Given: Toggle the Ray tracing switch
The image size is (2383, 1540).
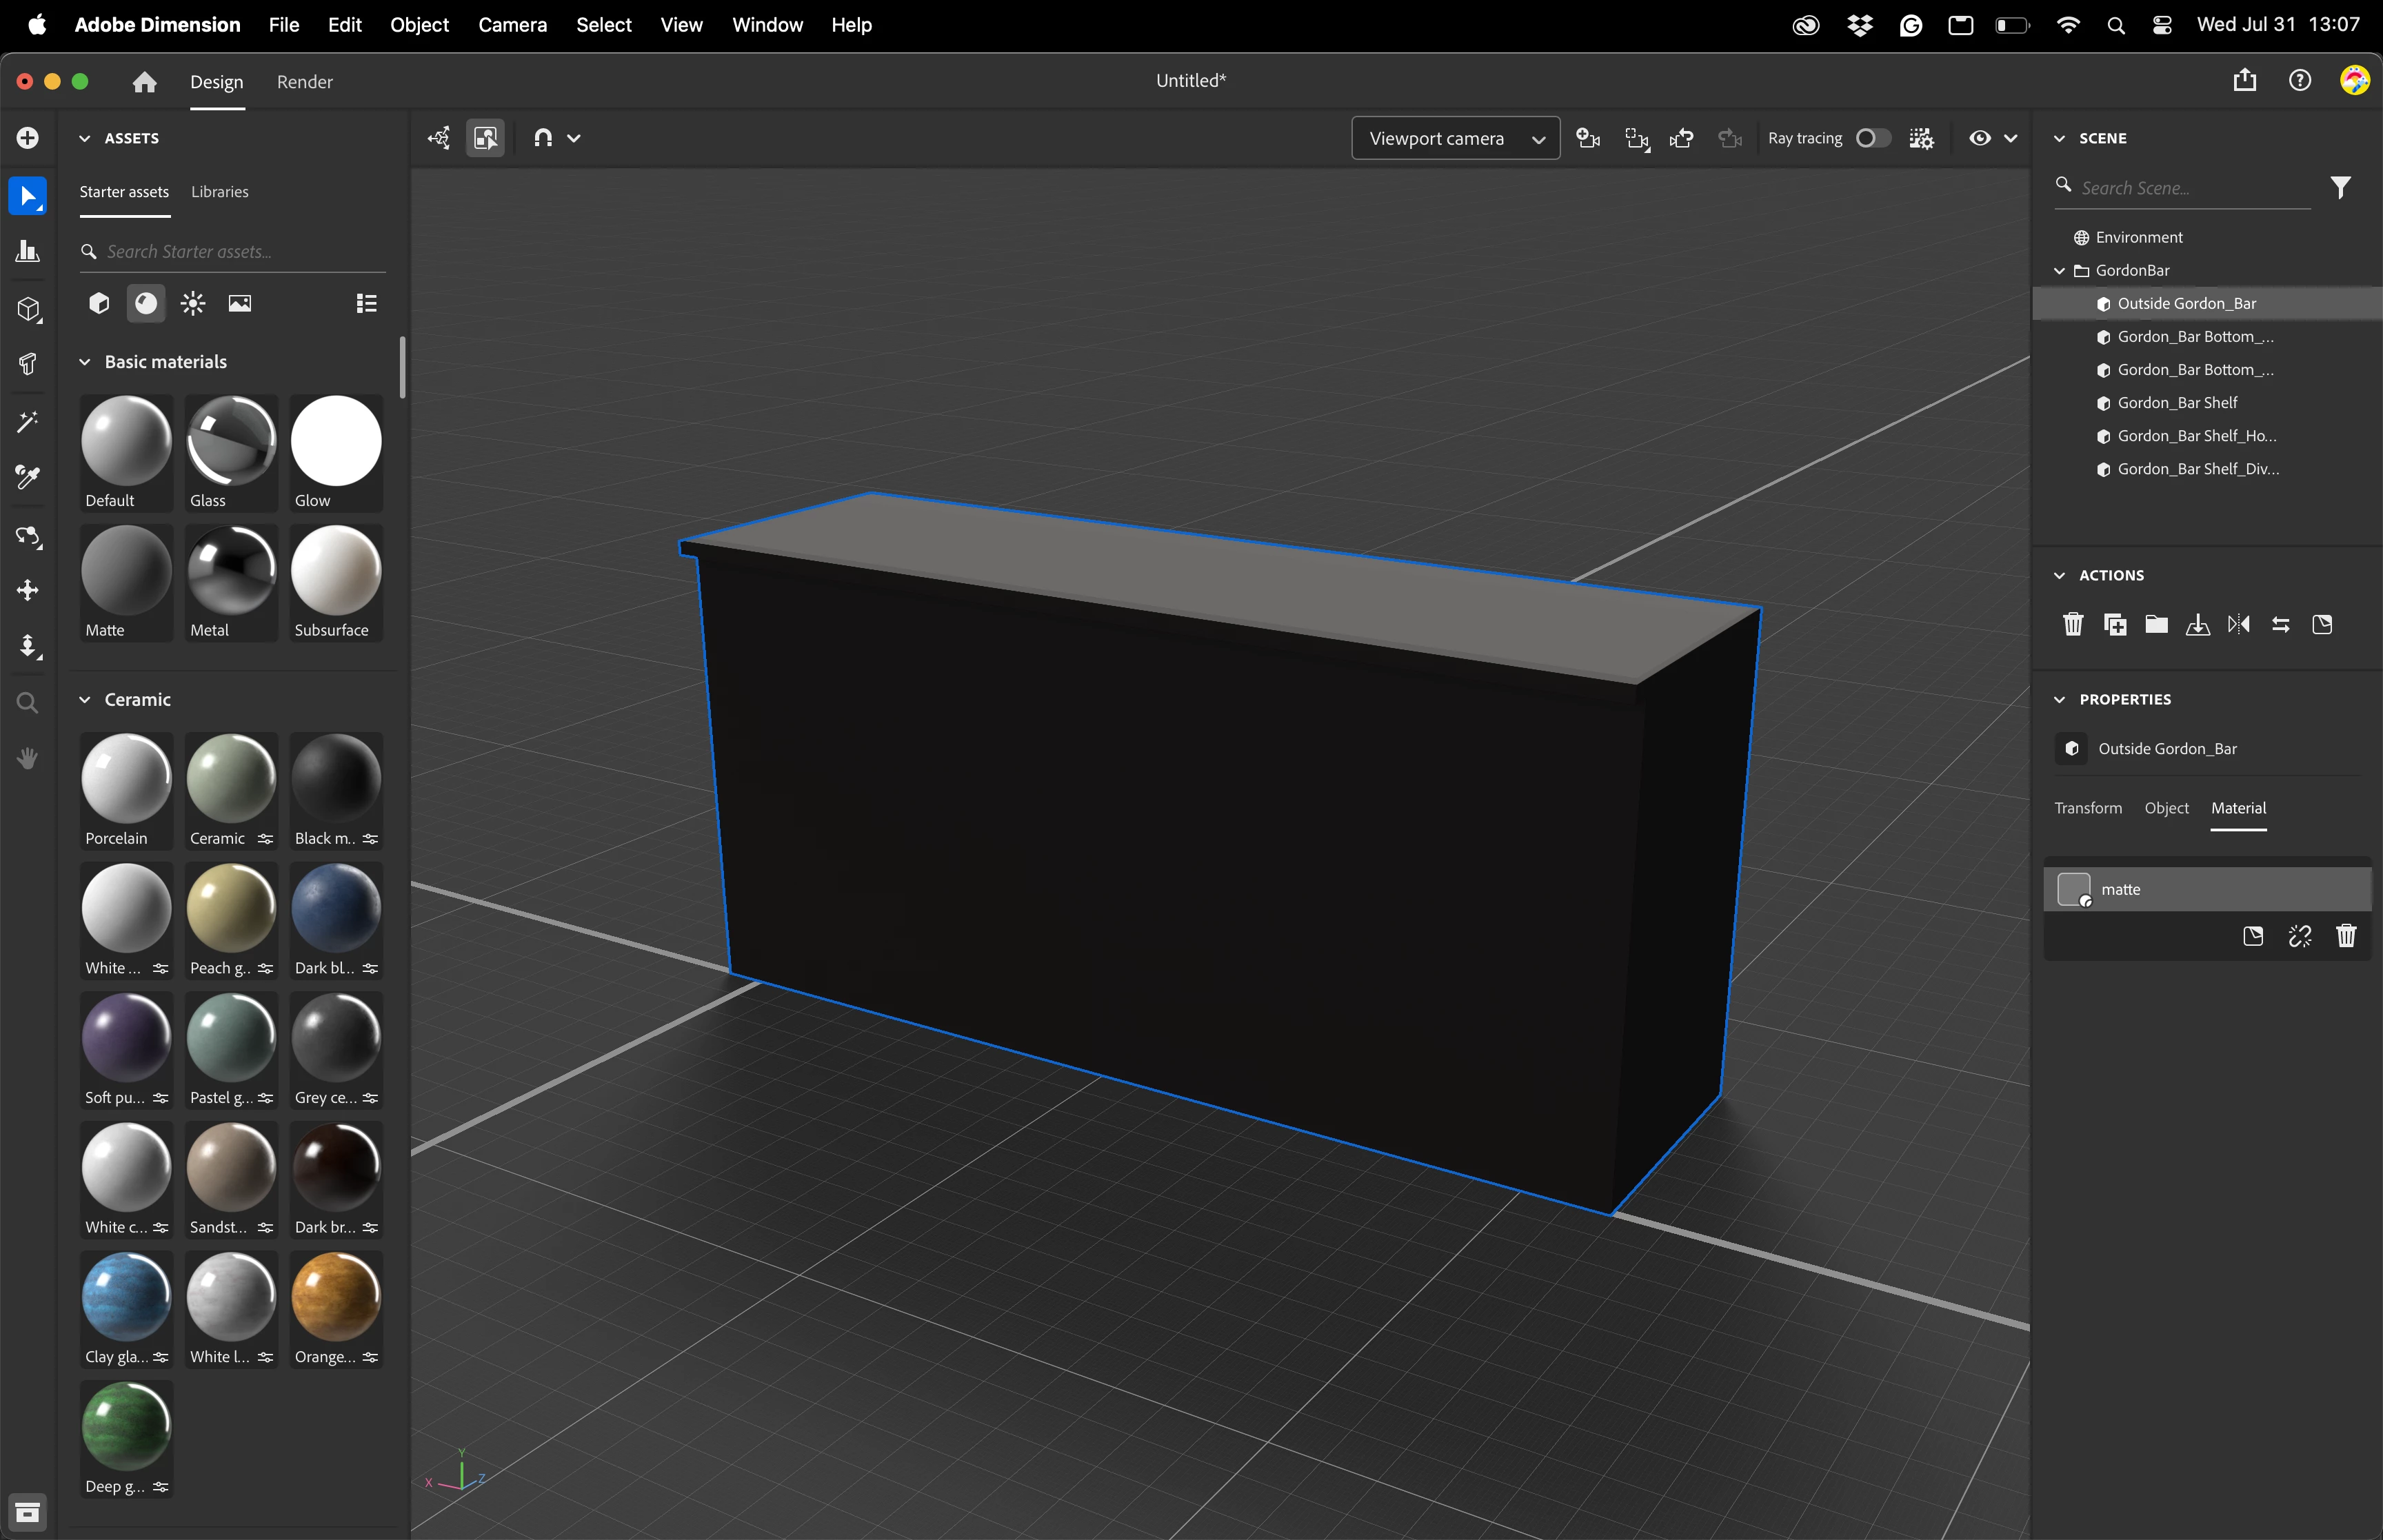Looking at the screenshot, I should pyautogui.click(x=1872, y=138).
